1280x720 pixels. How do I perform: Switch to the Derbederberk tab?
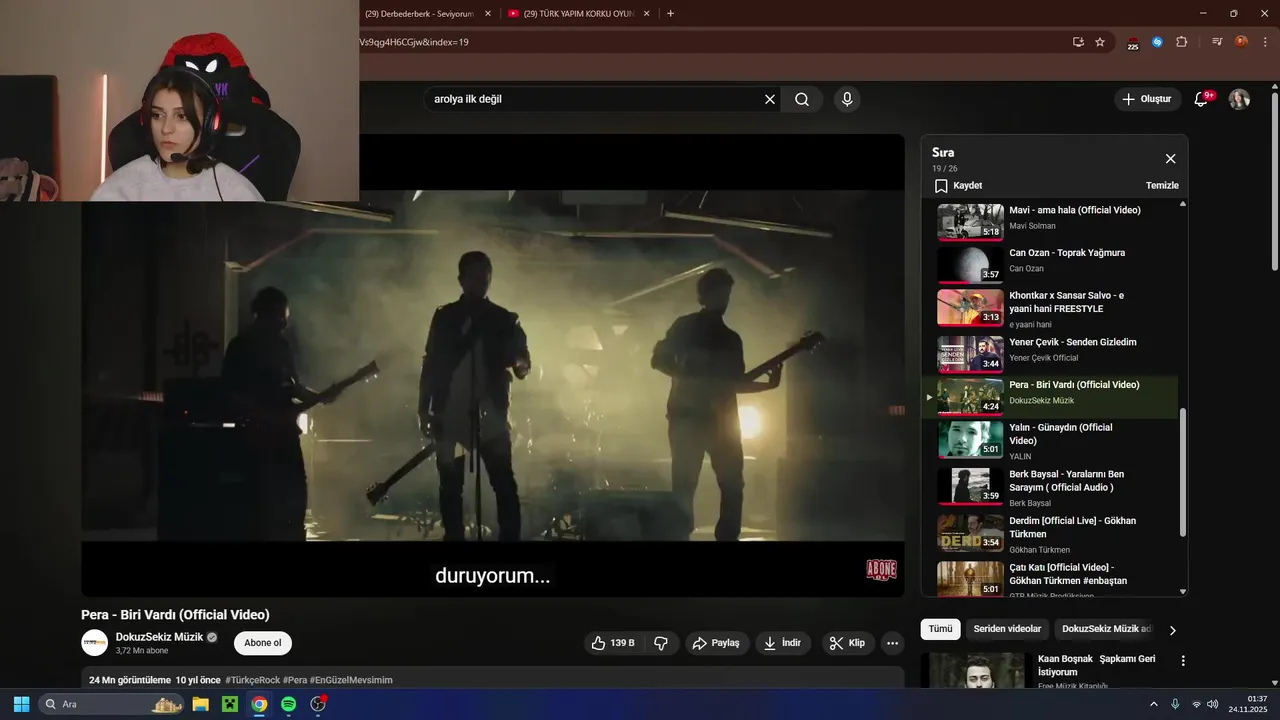click(x=418, y=14)
